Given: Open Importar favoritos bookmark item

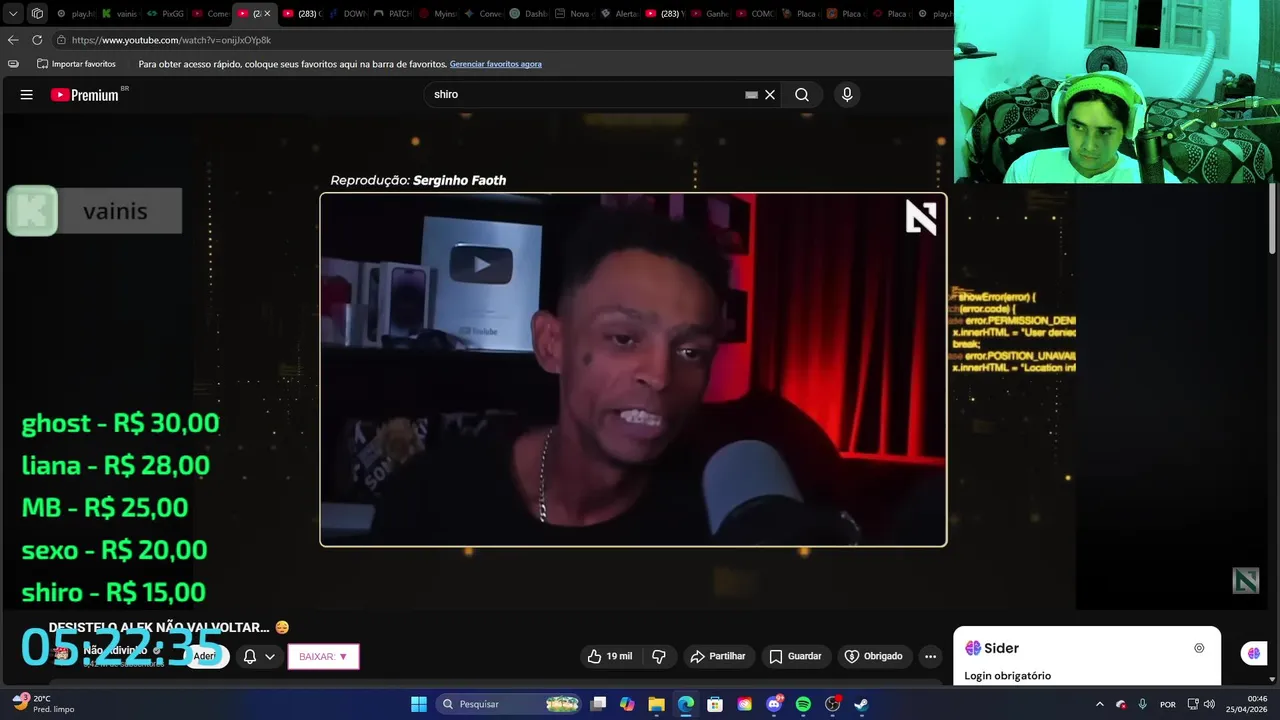Looking at the screenshot, I should pos(76,64).
